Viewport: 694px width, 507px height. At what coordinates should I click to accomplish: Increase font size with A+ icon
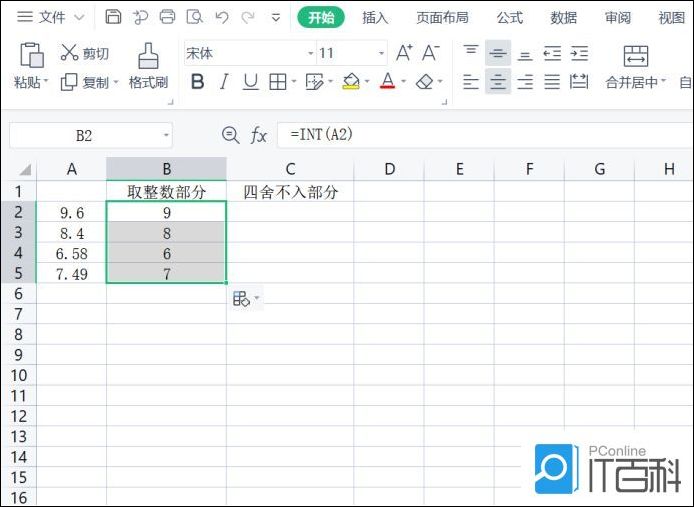tap(404, 53)
